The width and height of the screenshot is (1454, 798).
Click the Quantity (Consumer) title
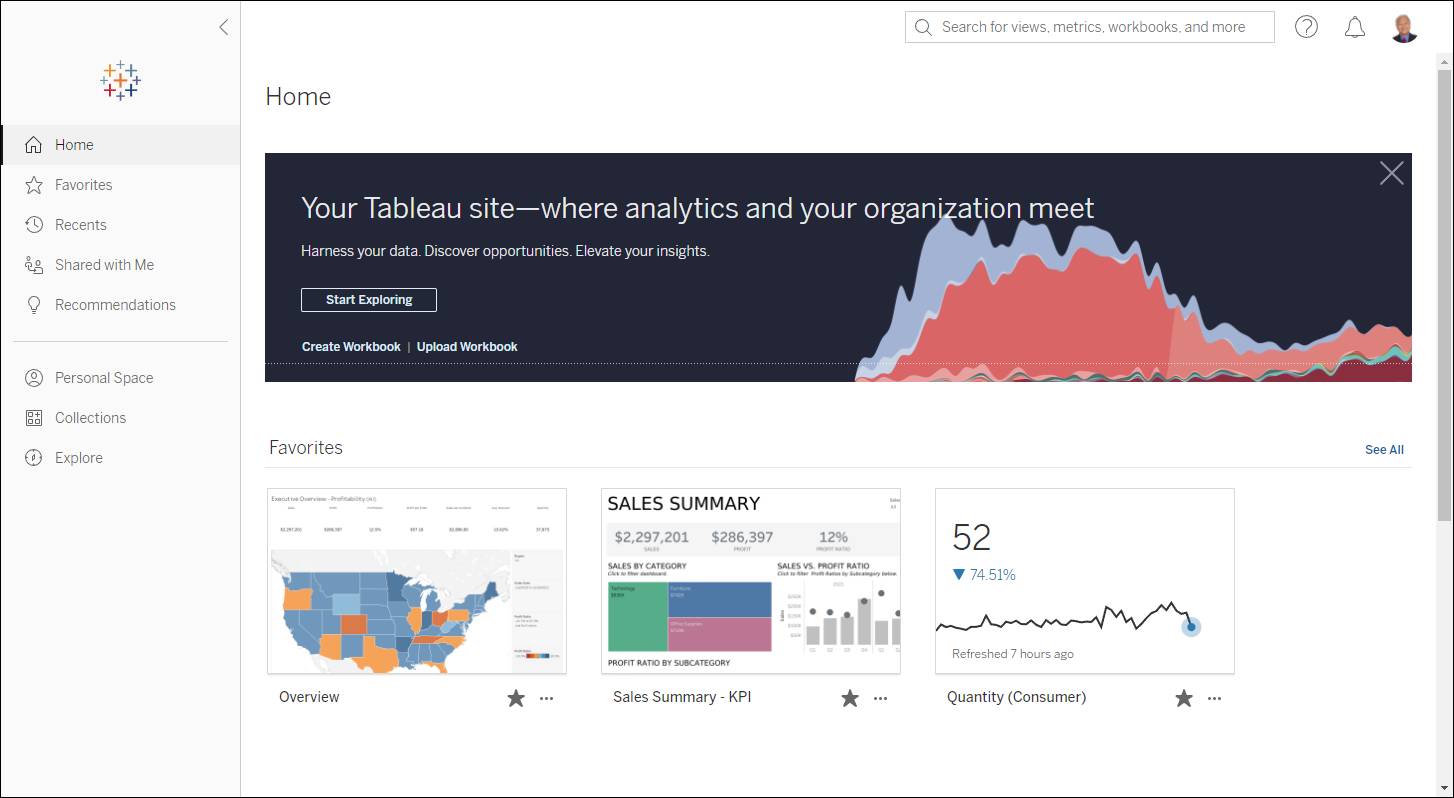1016,697
